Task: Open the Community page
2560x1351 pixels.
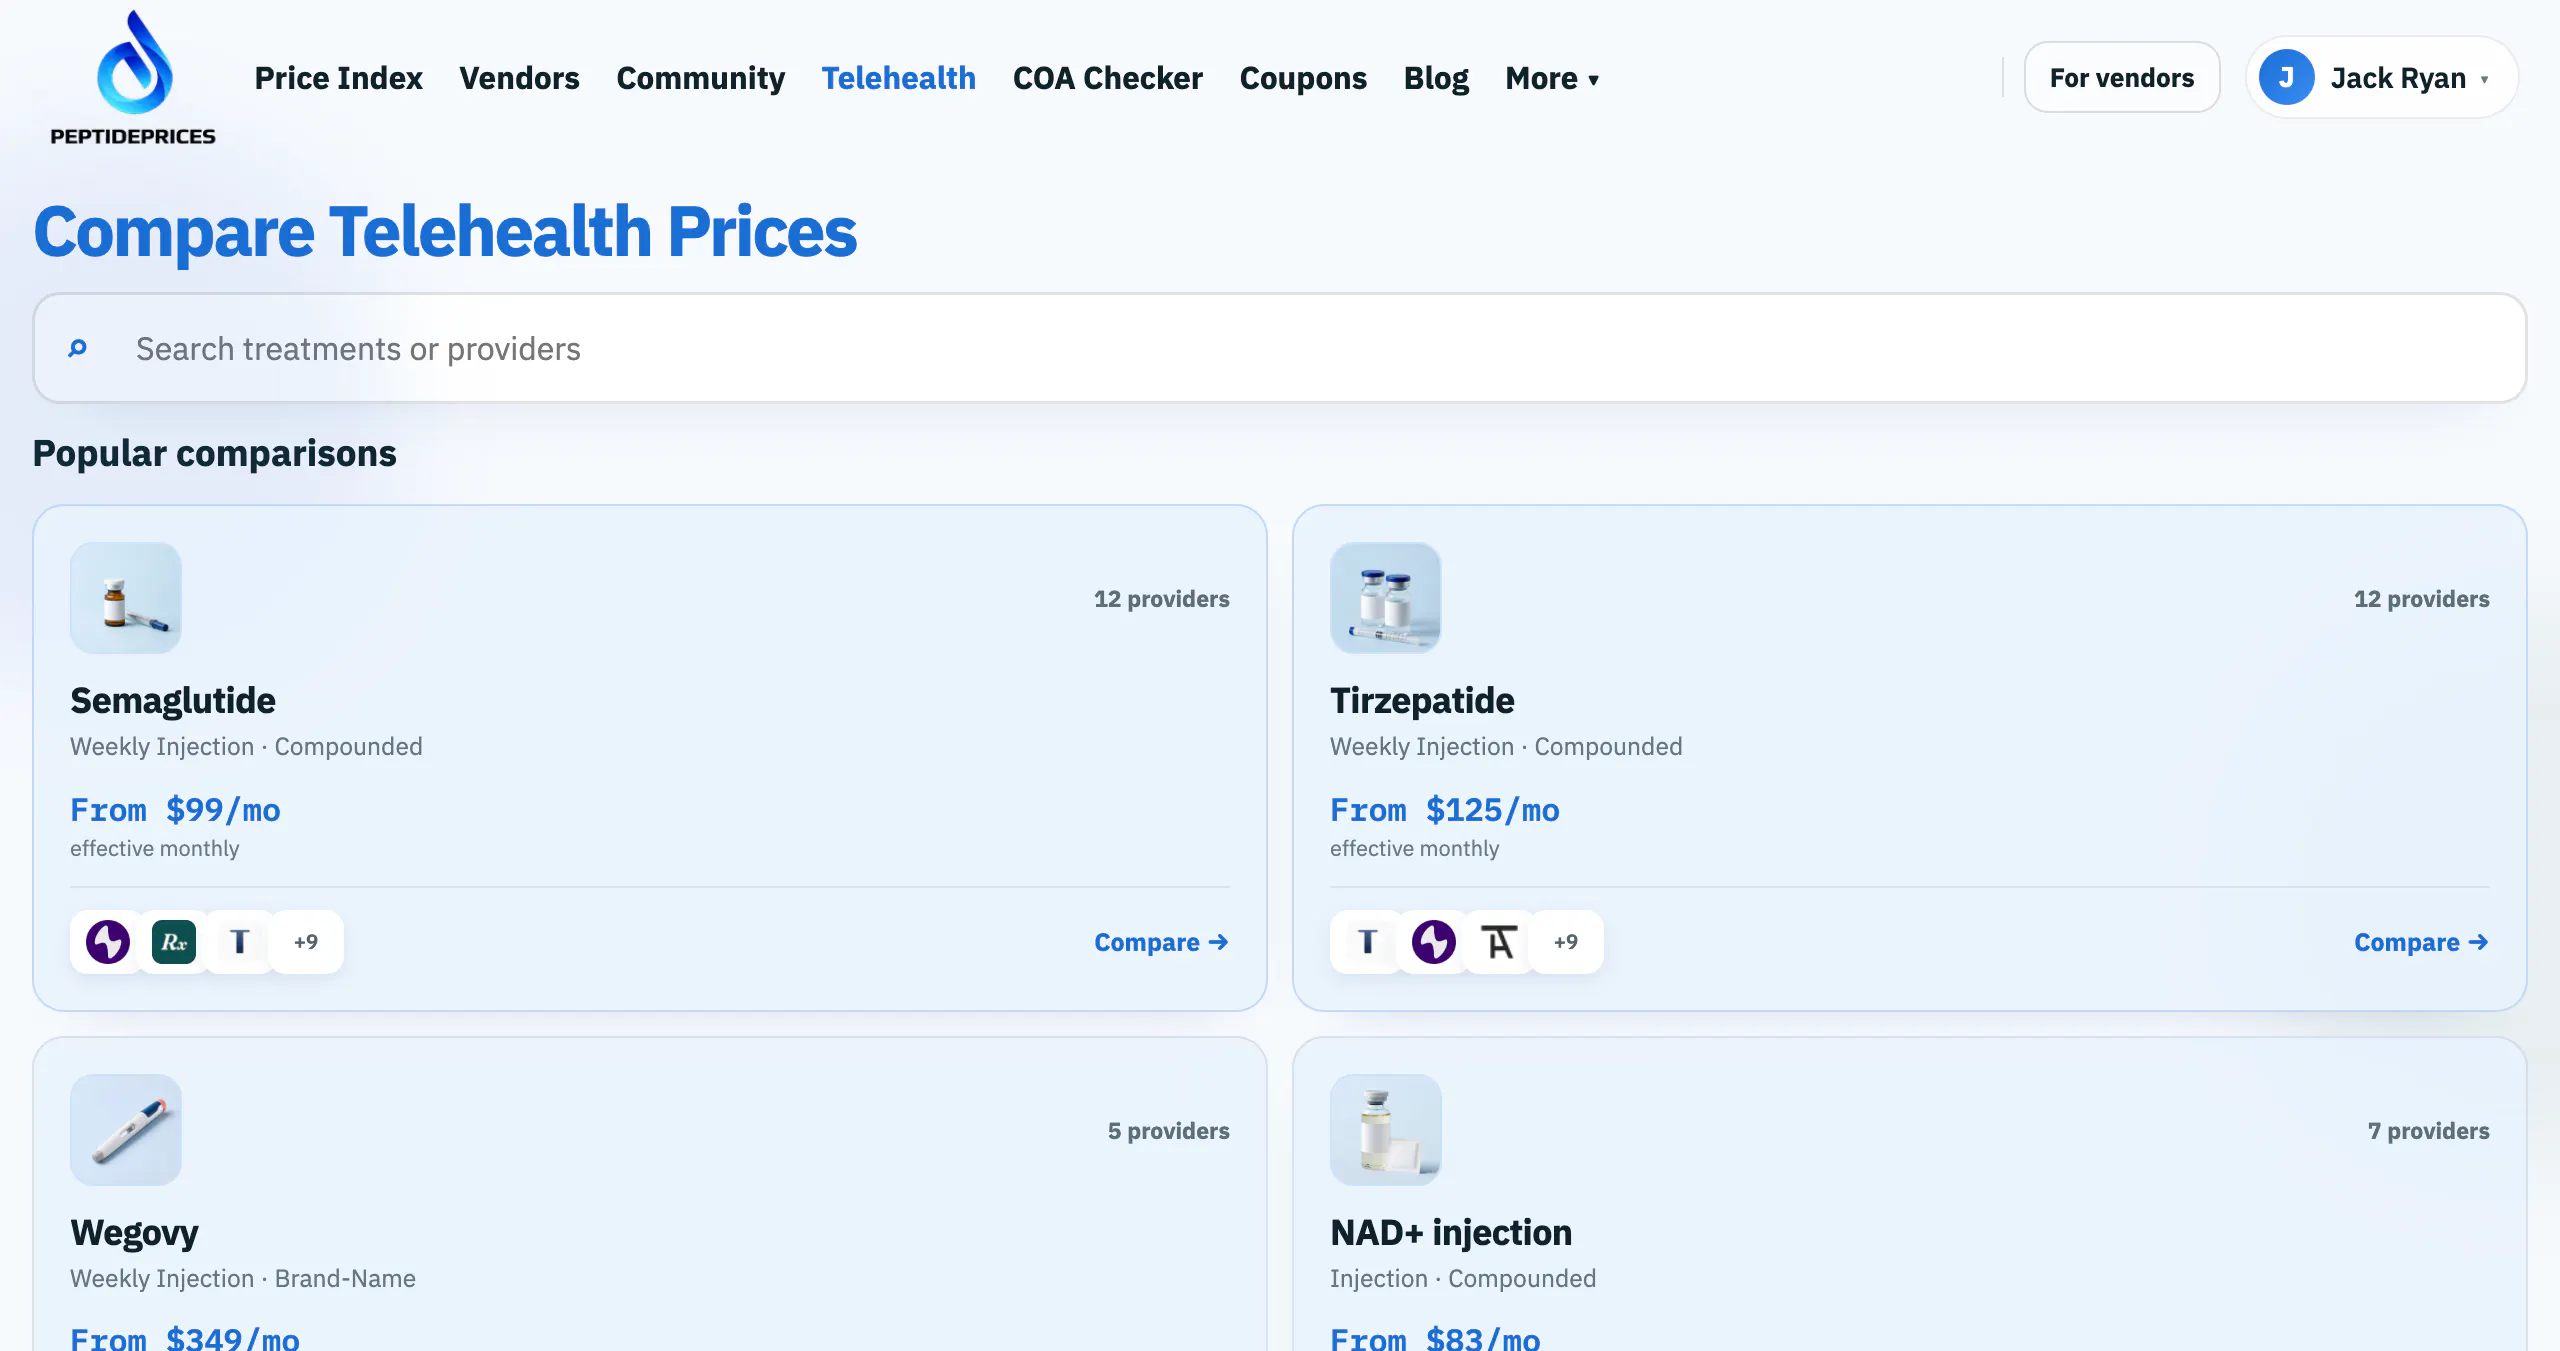Action: point(700,78)
